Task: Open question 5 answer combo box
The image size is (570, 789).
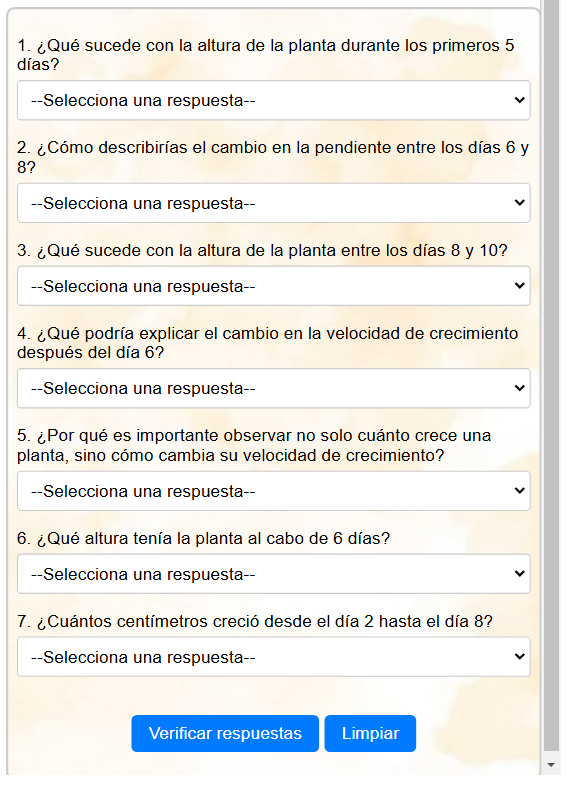Action: point(274,491)
